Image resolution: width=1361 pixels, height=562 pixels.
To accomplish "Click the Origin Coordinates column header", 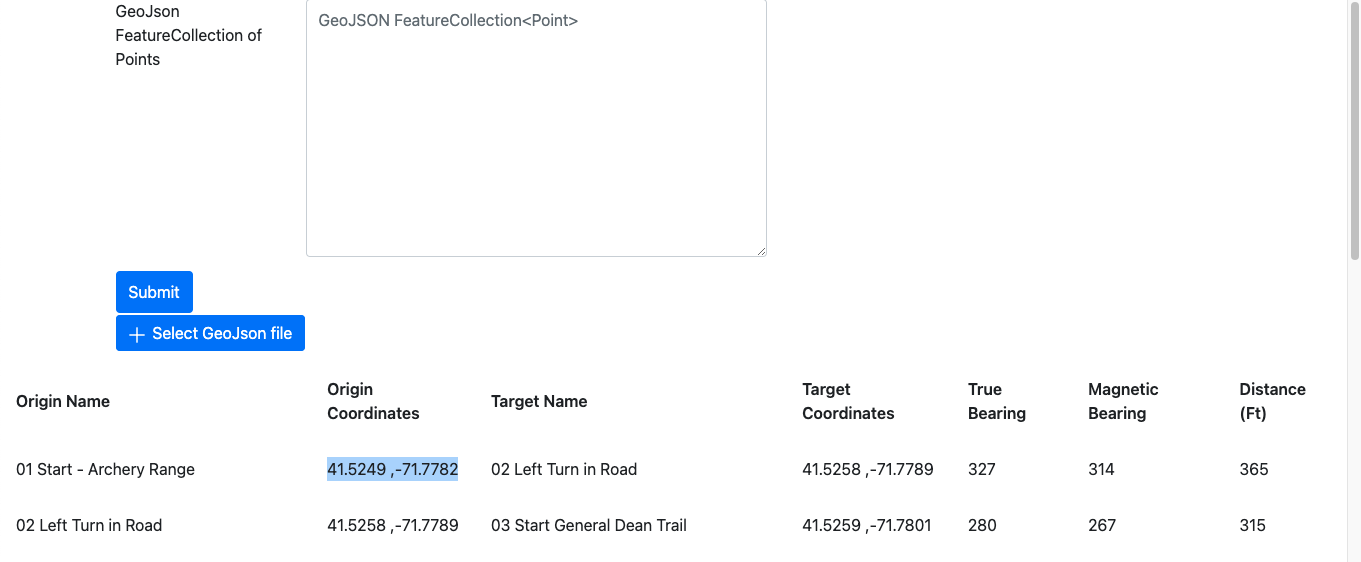I will coord(373,401).
